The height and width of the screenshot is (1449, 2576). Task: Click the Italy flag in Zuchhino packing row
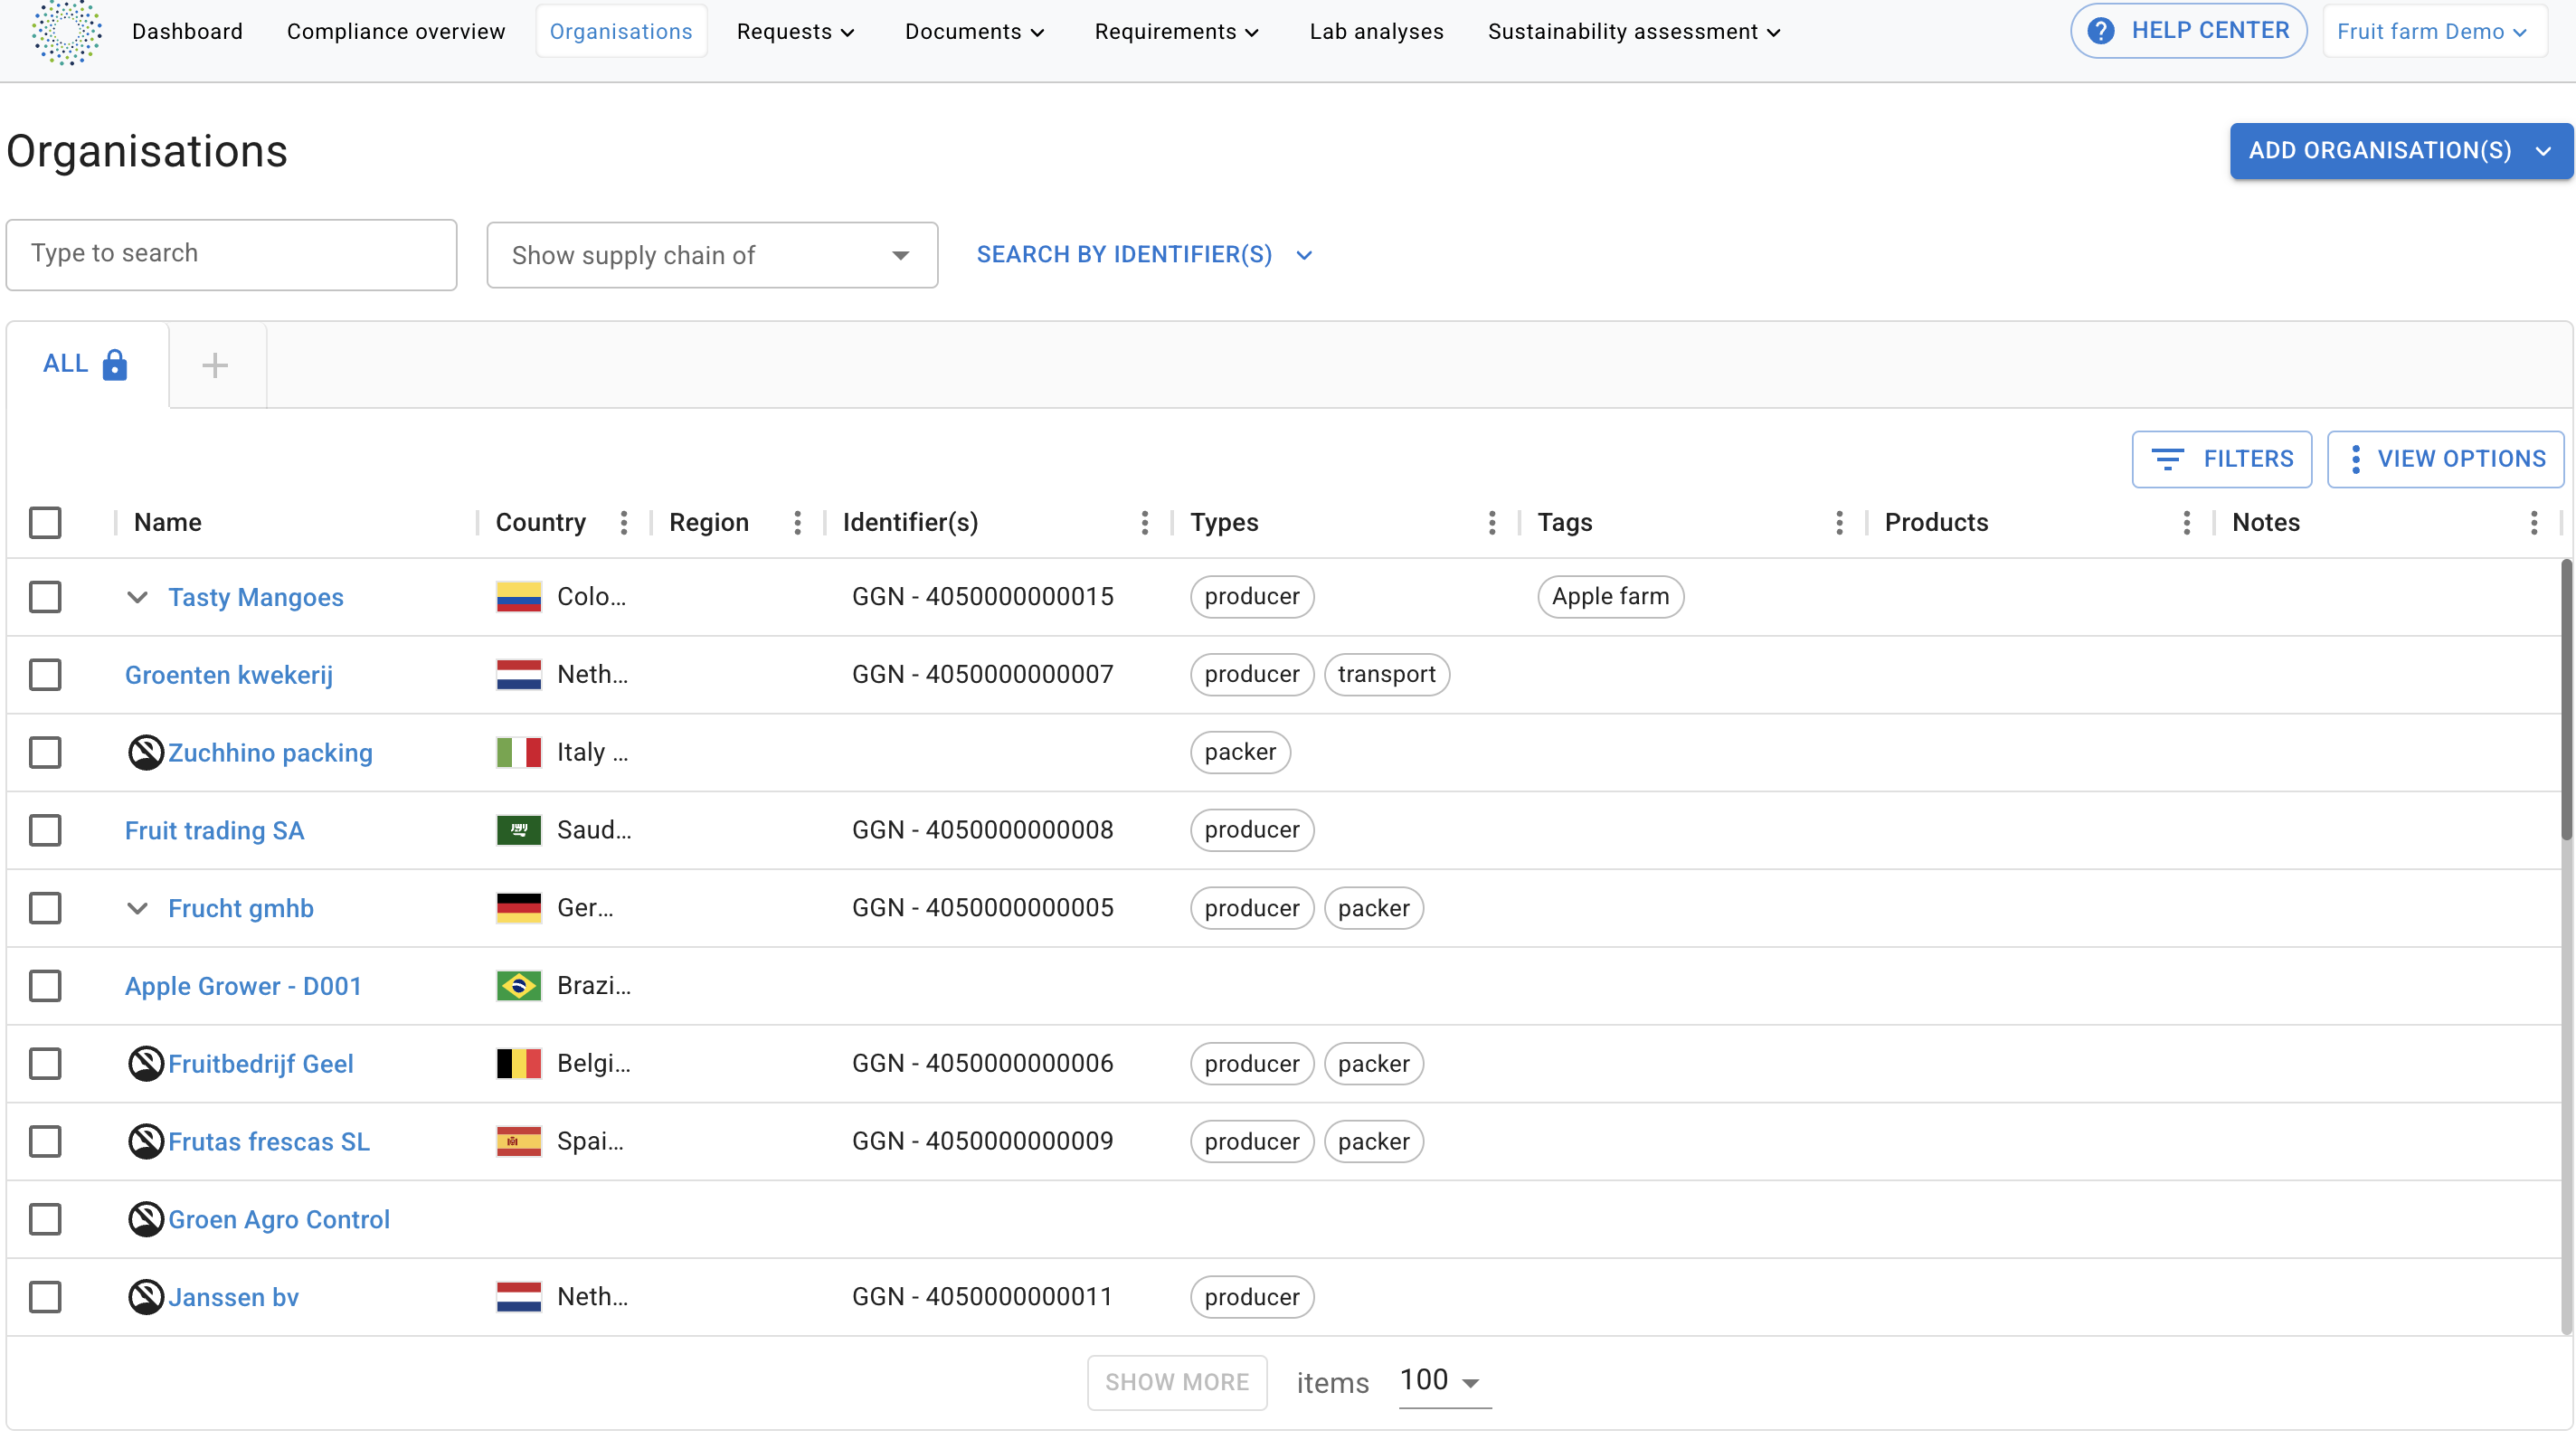coord(519,752)
